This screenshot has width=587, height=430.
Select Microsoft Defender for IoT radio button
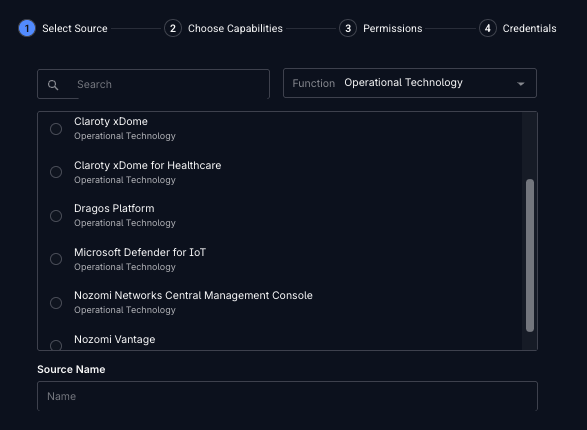pyautogui.click(x=56, y=259)
